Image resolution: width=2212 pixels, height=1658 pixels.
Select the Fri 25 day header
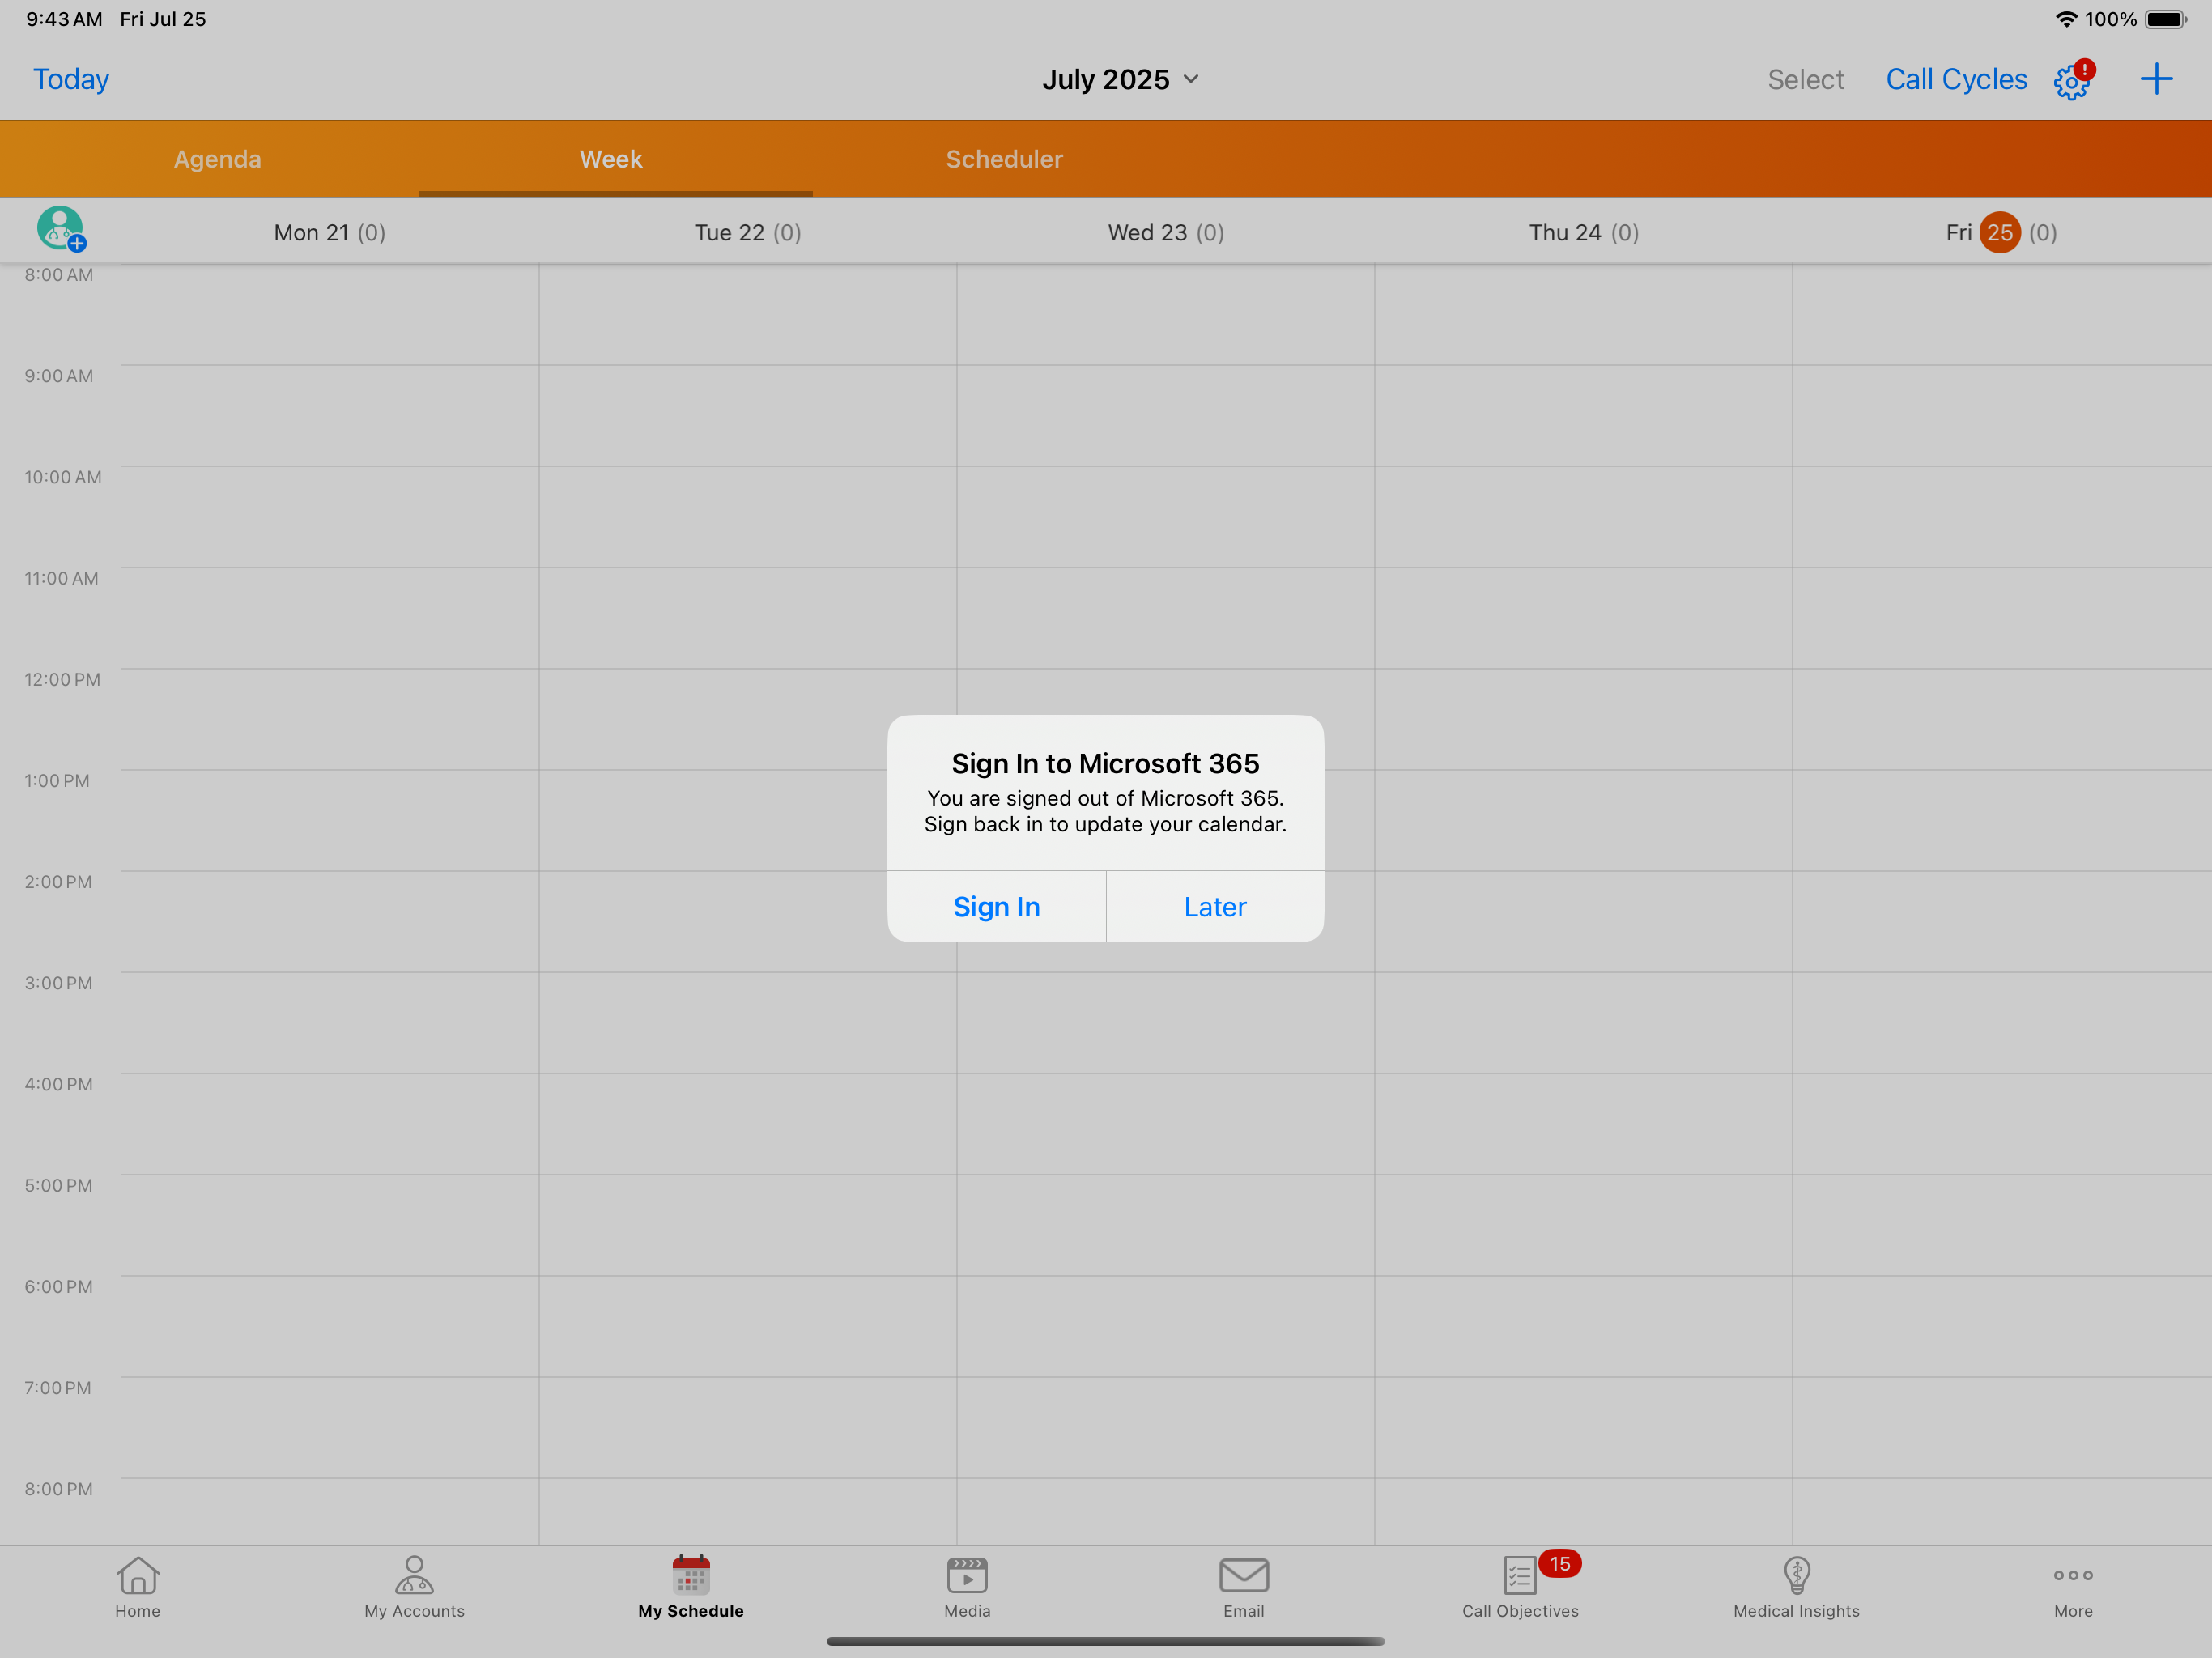(1999, 233)
